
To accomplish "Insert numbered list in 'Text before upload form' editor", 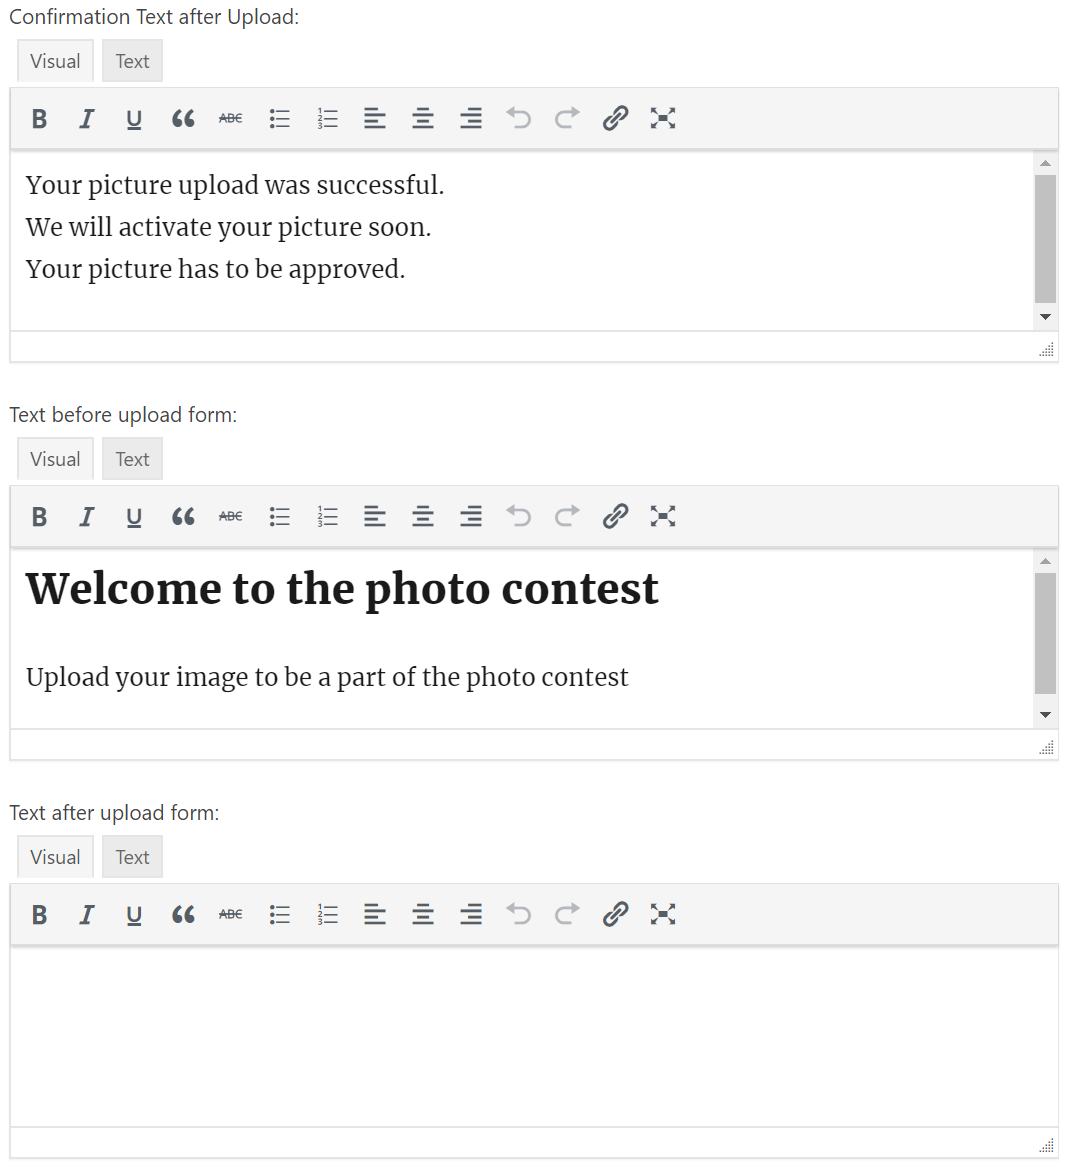I will (x=327, y=516).
